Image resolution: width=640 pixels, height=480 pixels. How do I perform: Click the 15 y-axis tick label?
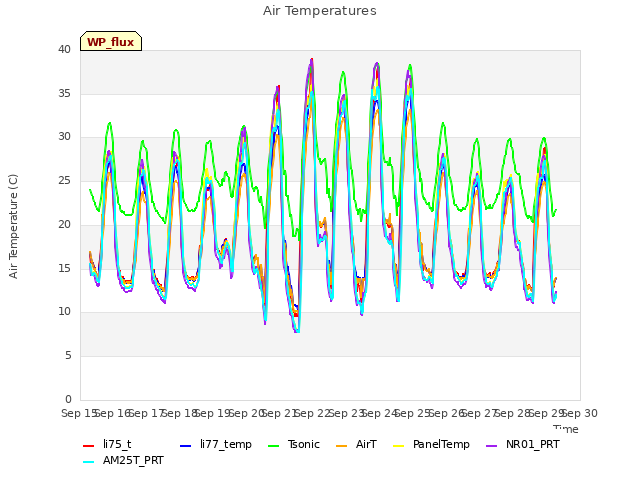point(64,268)
